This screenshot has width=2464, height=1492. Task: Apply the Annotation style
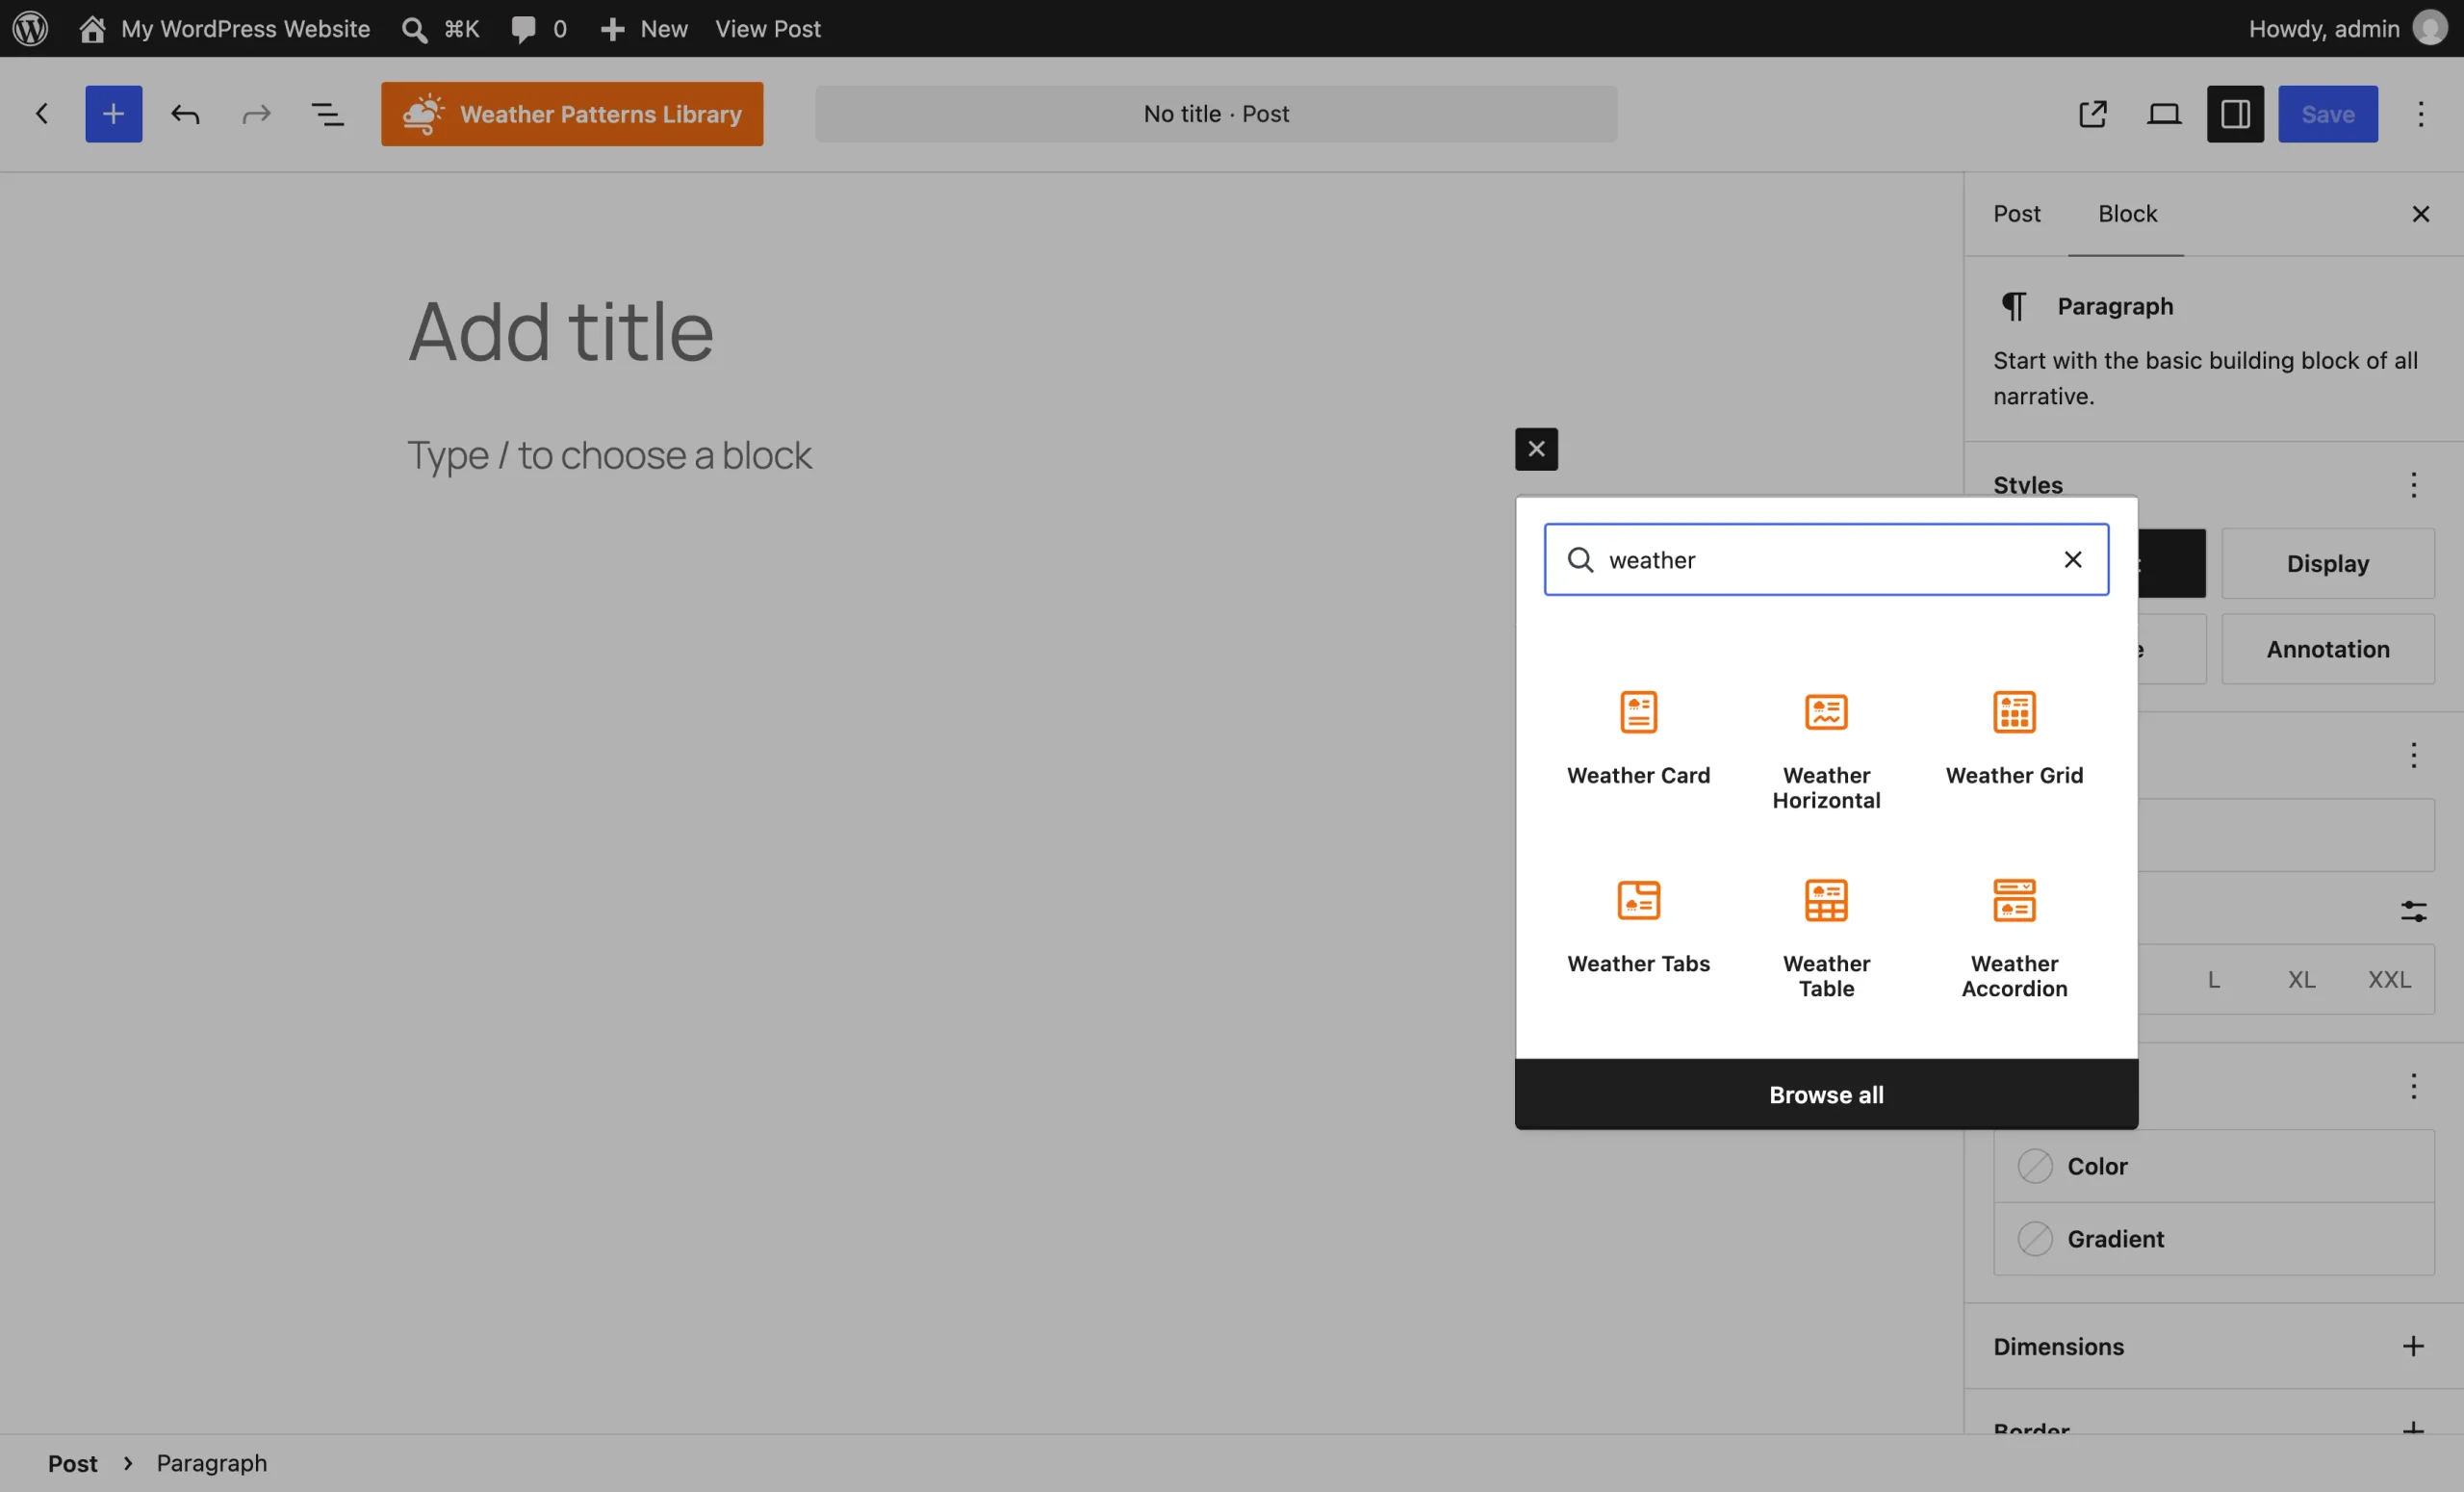click(x=2328, y=649)
